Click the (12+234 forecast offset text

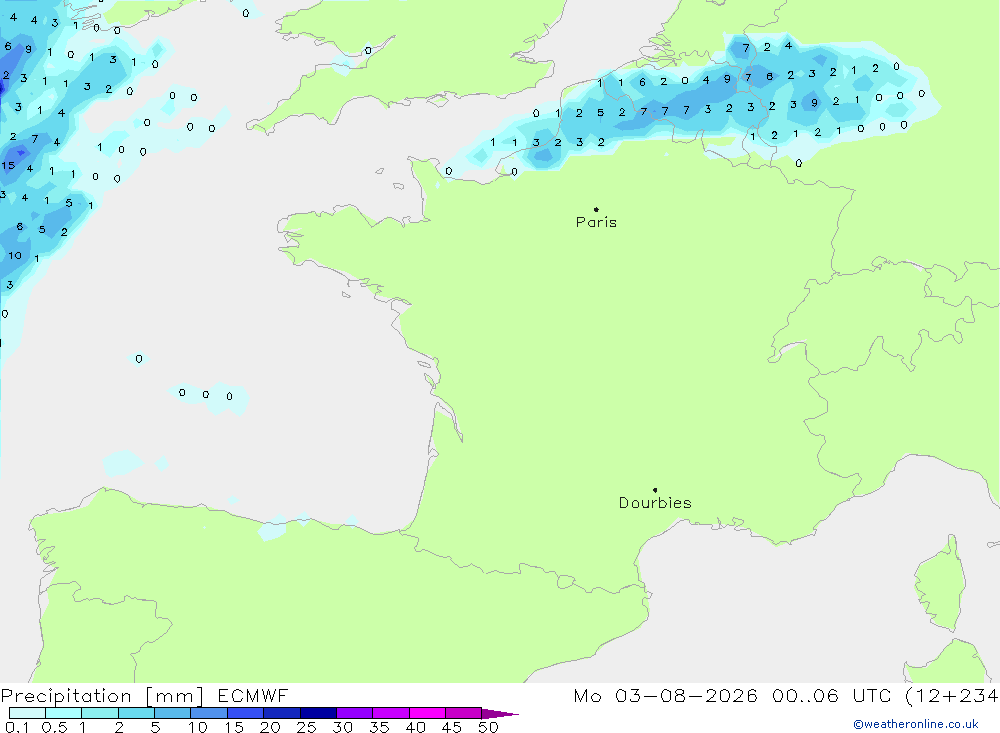pos(952,696)
